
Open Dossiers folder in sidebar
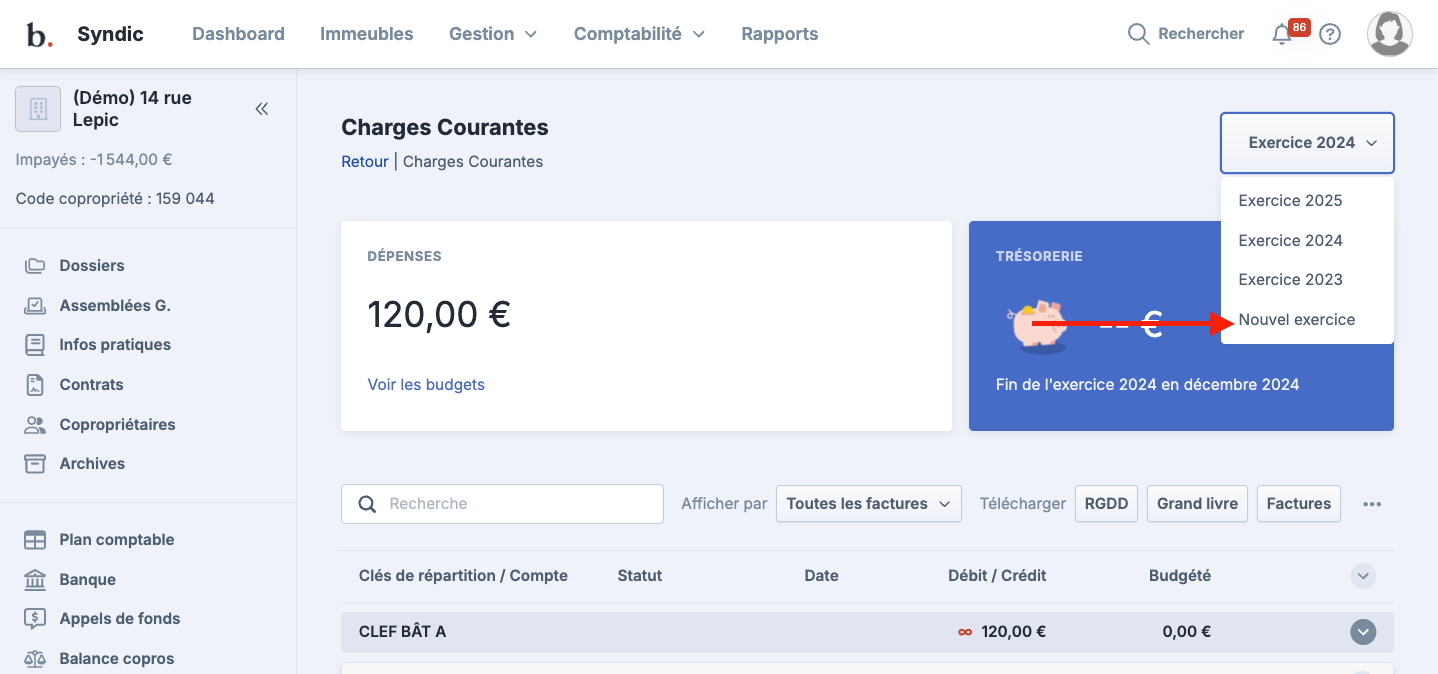[x=91, y=265]
